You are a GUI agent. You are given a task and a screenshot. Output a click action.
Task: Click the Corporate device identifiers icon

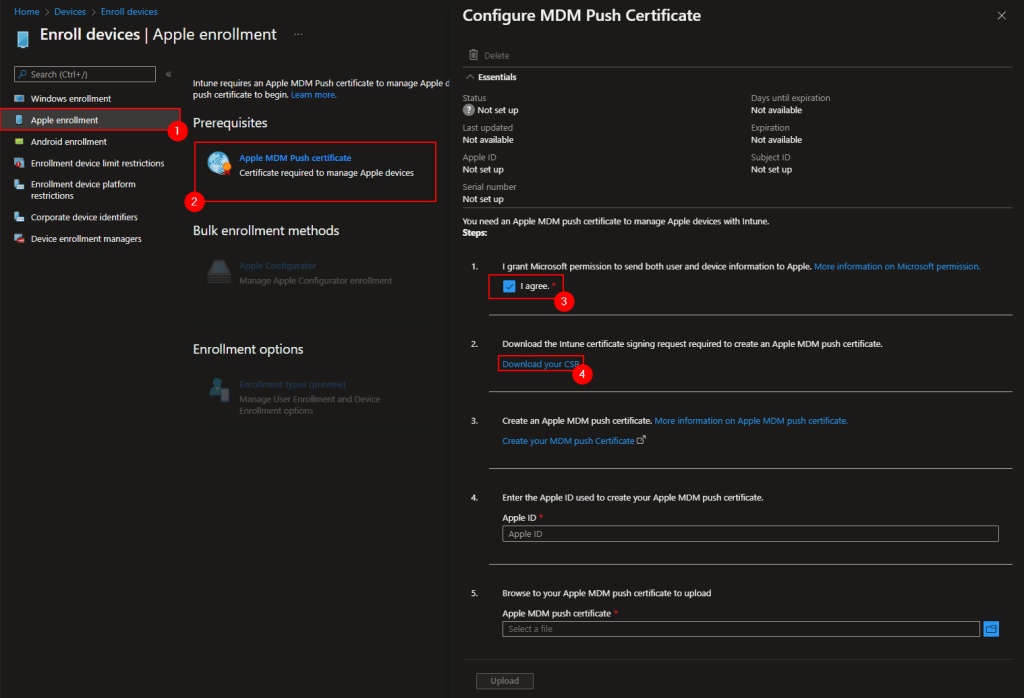[x=19, y=217]
